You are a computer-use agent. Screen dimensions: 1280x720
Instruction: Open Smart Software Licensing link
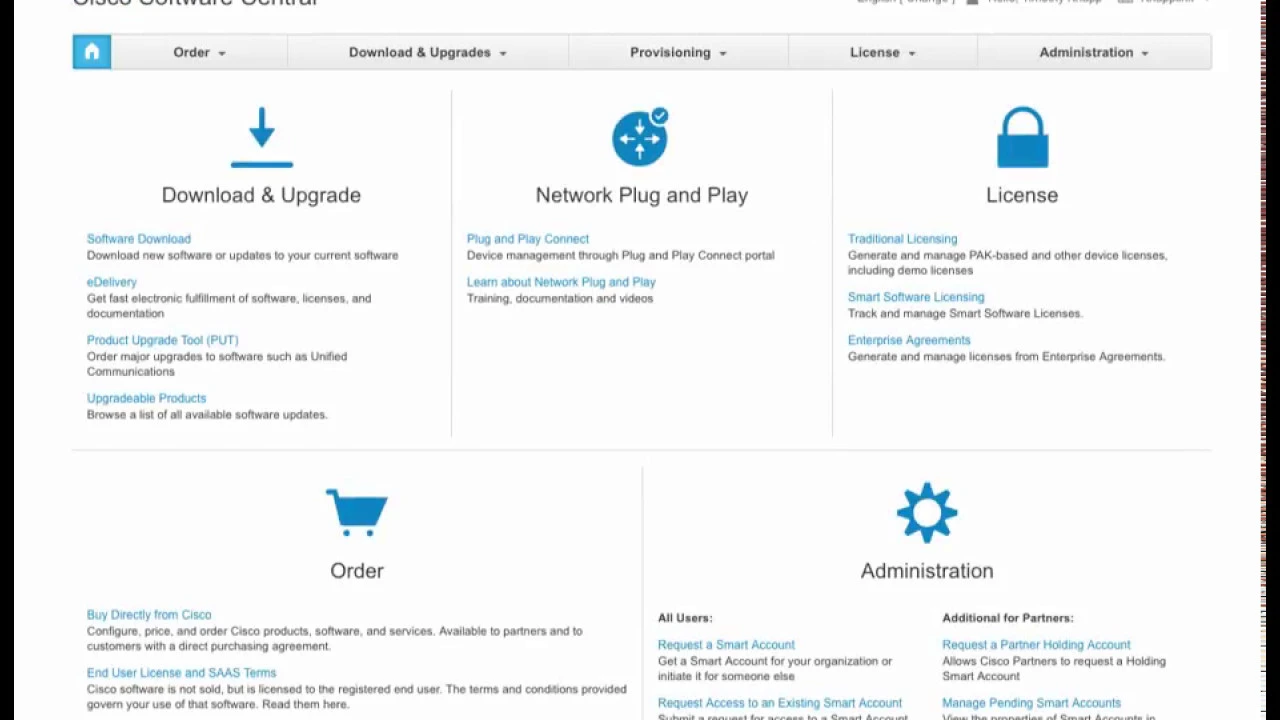[916, 297]
